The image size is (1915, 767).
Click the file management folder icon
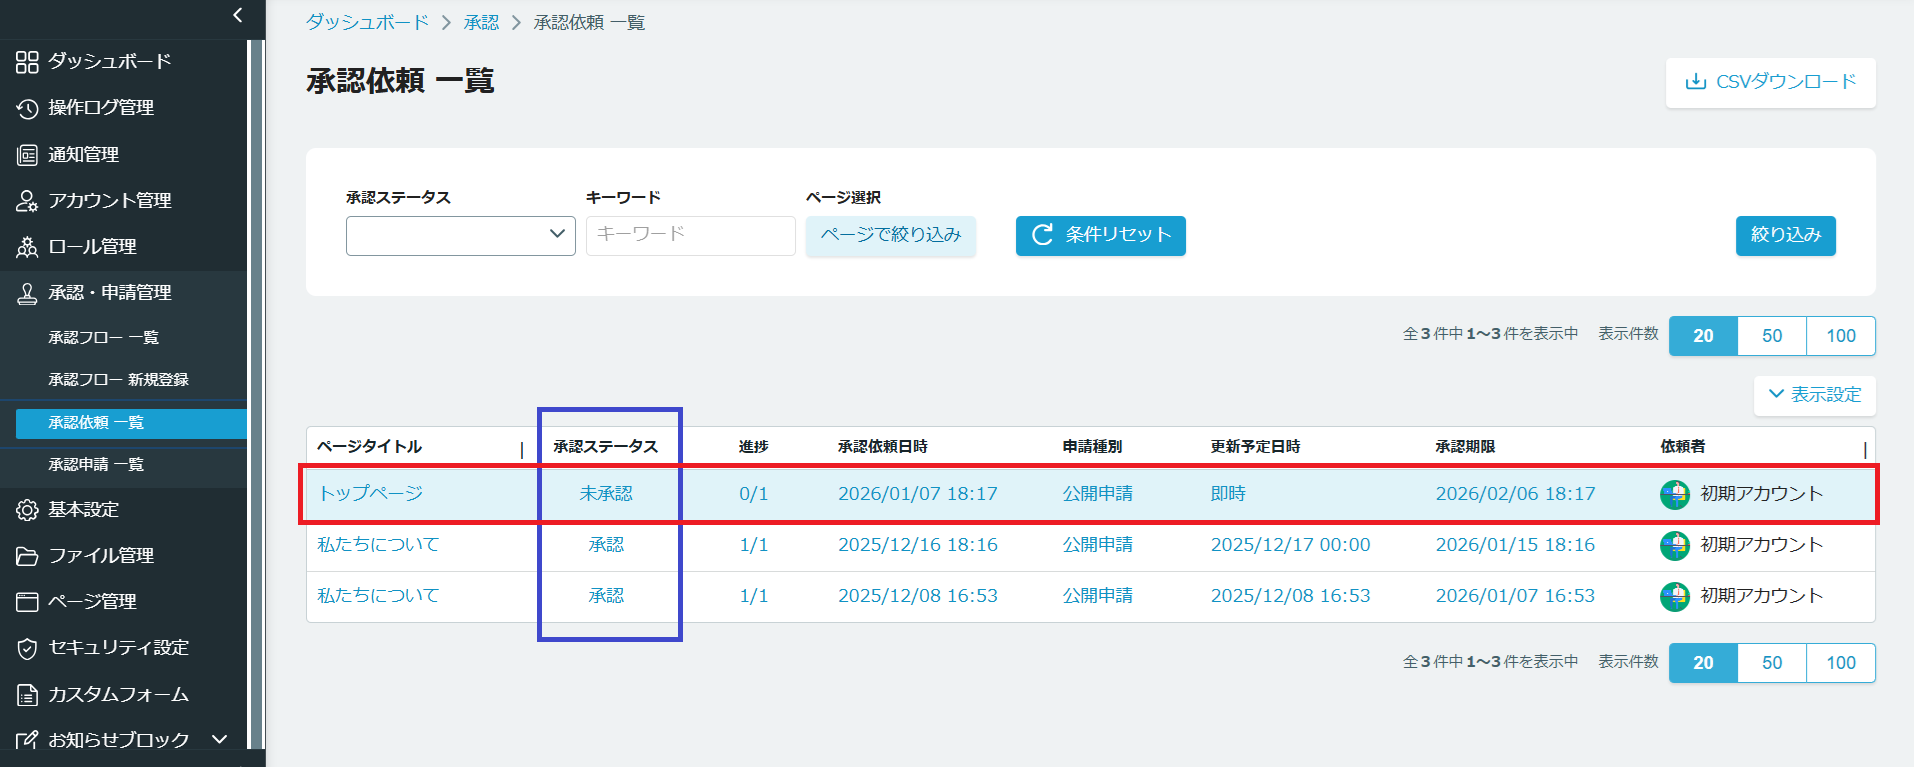click(x=27, y=556)
